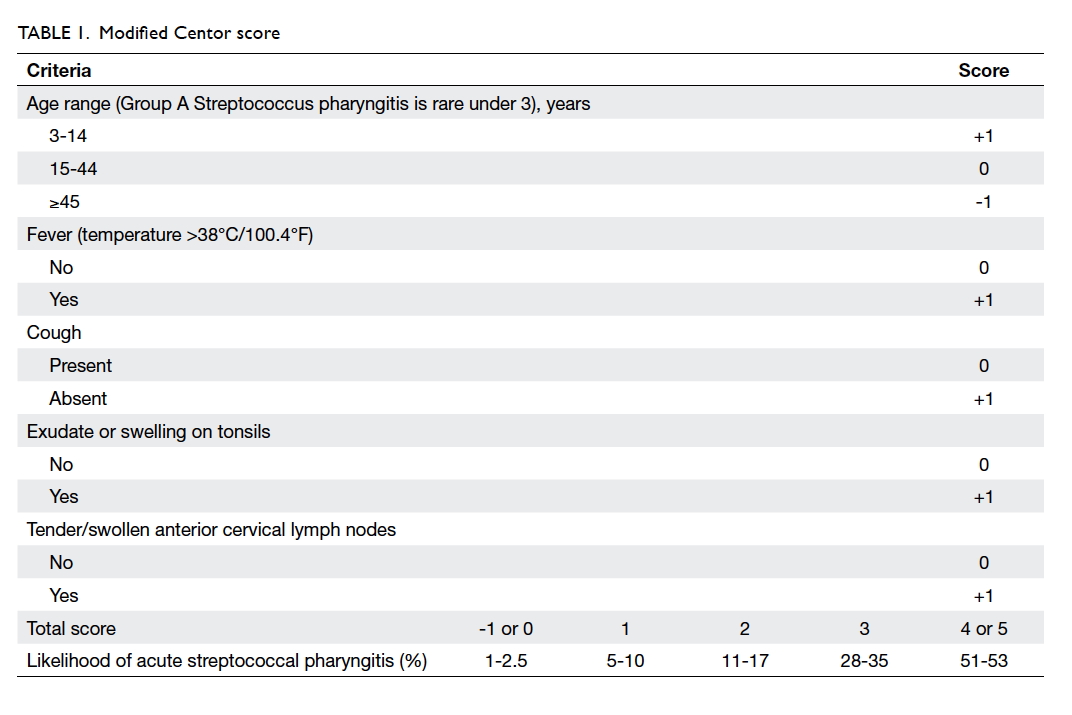Click the 51-53 likelihood value
The height and width of the screenshot is (715, 1072).
(984, 660)
